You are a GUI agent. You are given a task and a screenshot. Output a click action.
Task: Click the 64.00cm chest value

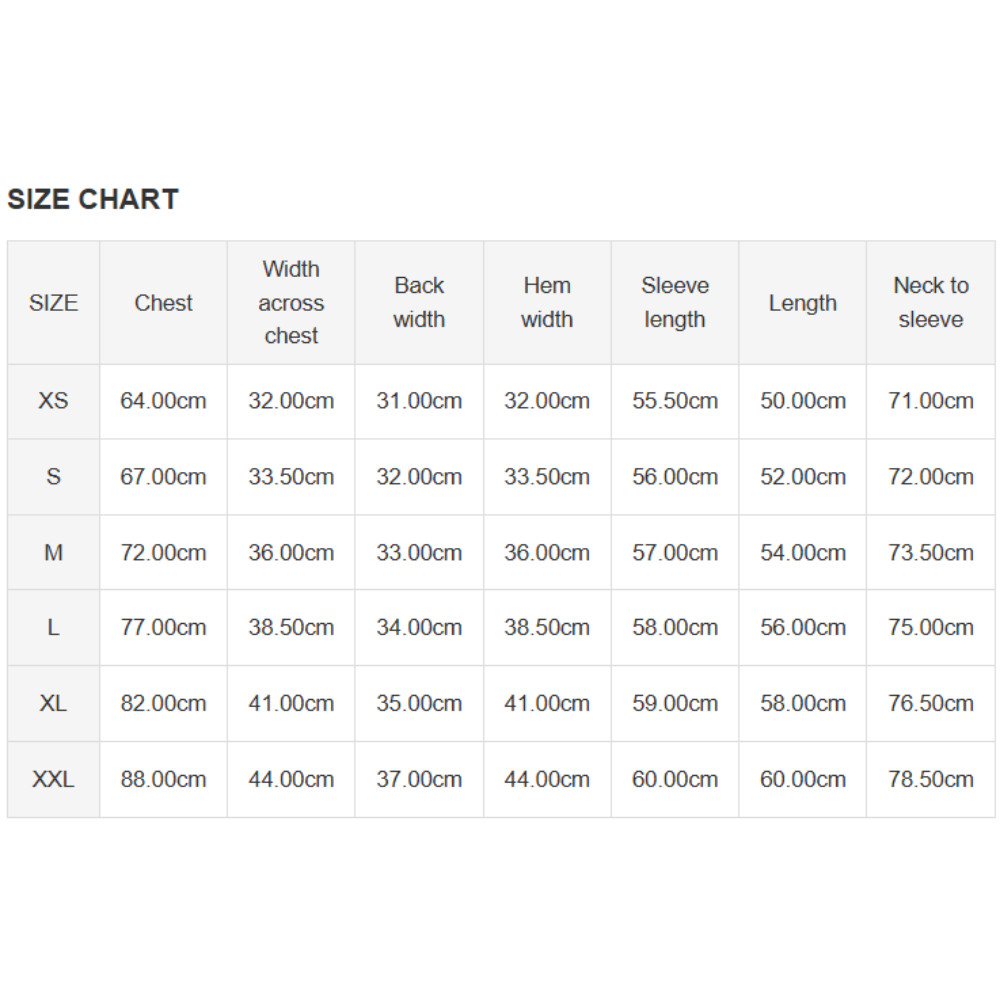point(163,401)
